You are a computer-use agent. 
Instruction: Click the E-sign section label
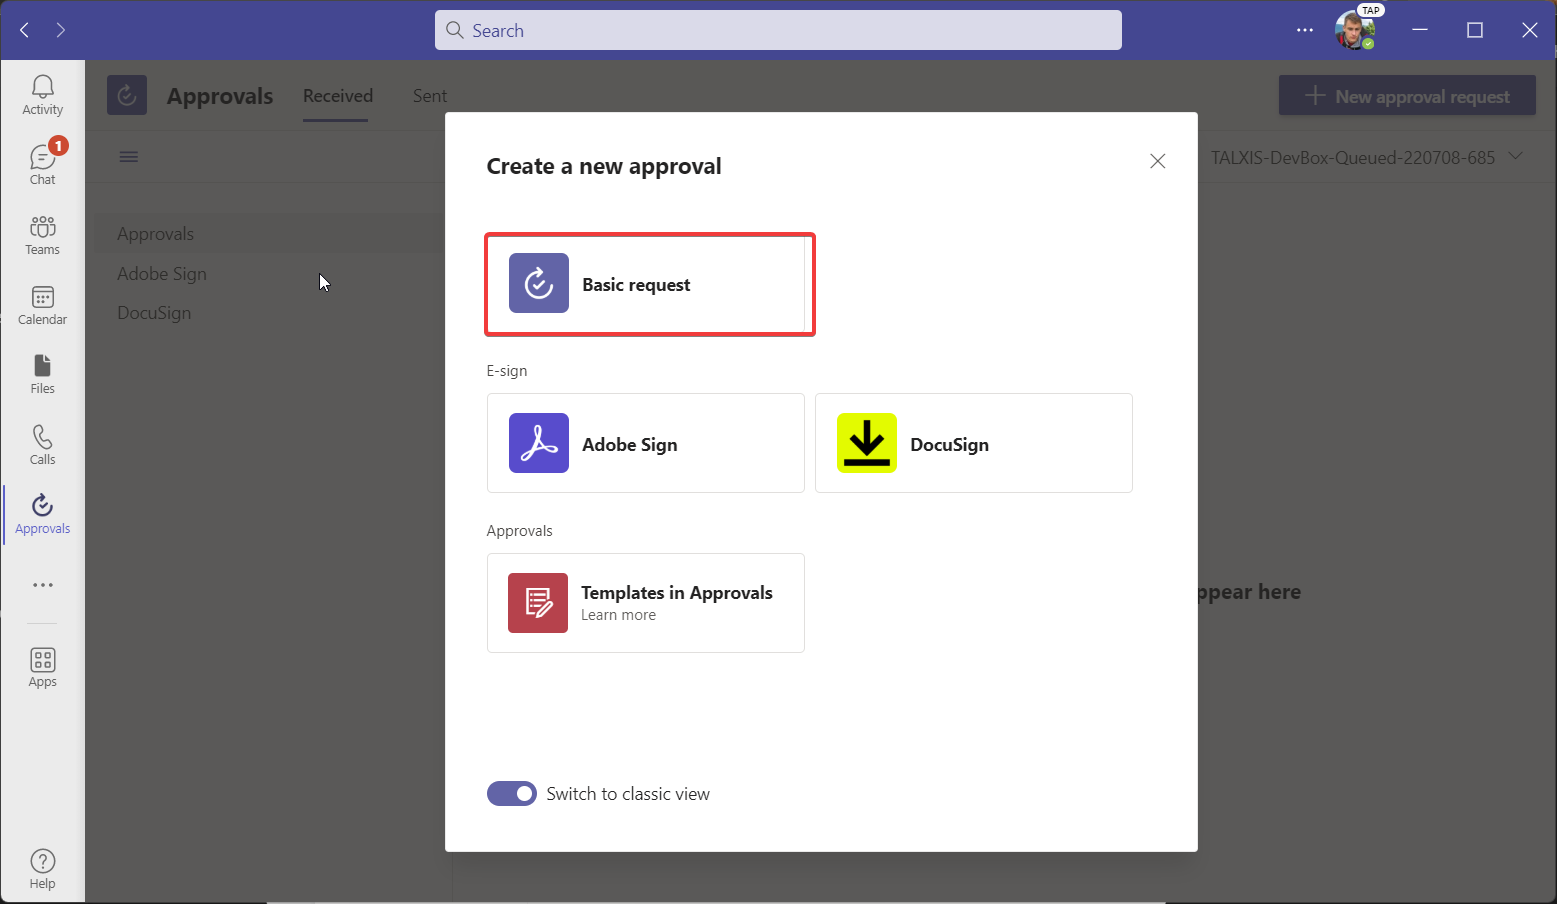(507, 371)
